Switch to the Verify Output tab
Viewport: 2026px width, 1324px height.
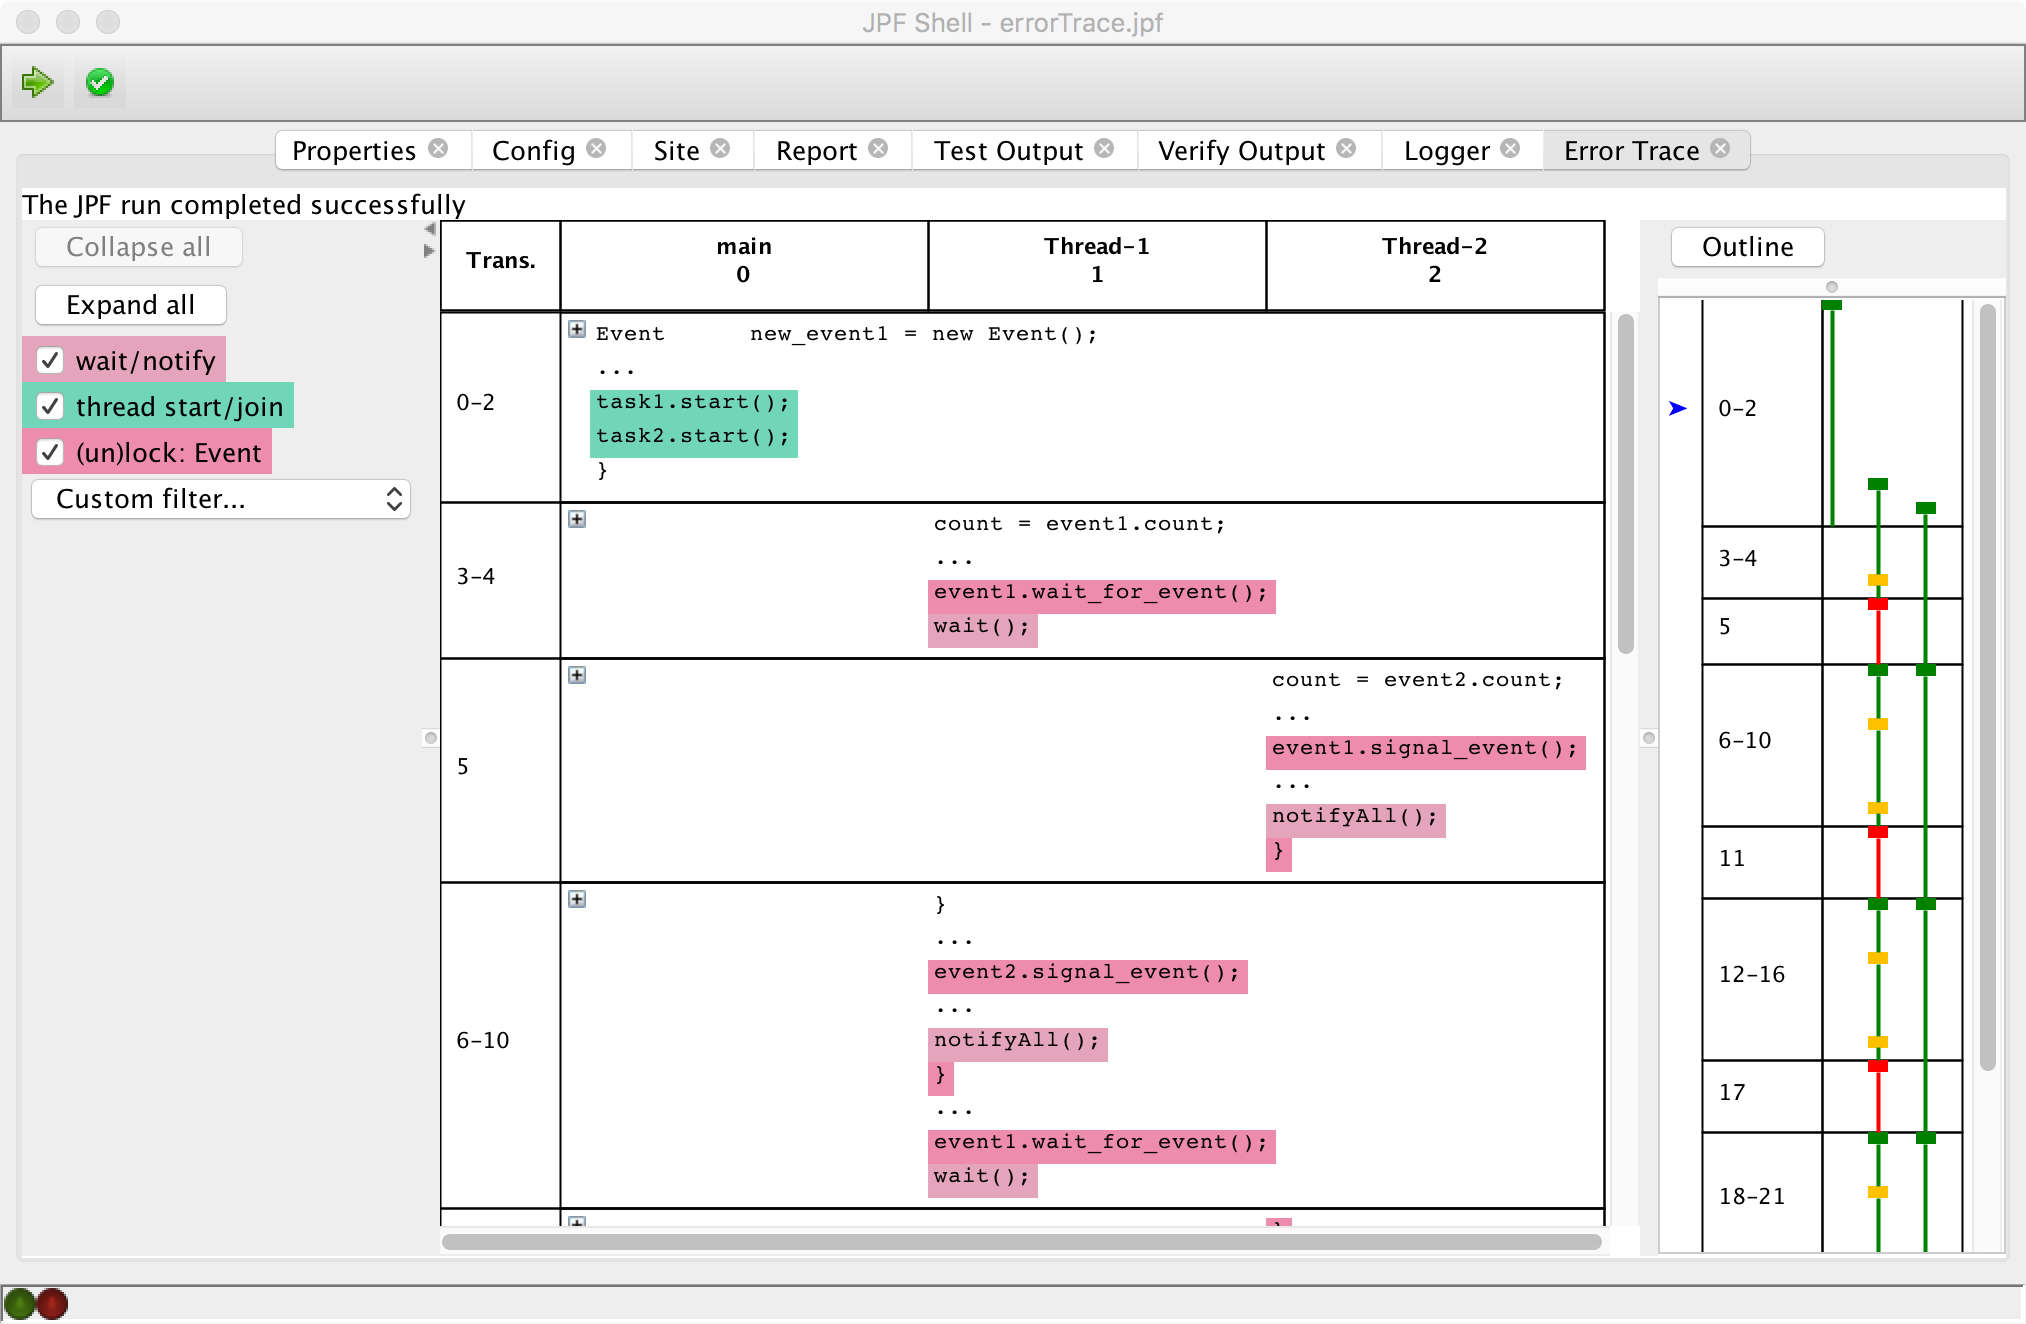(1240, 151)
